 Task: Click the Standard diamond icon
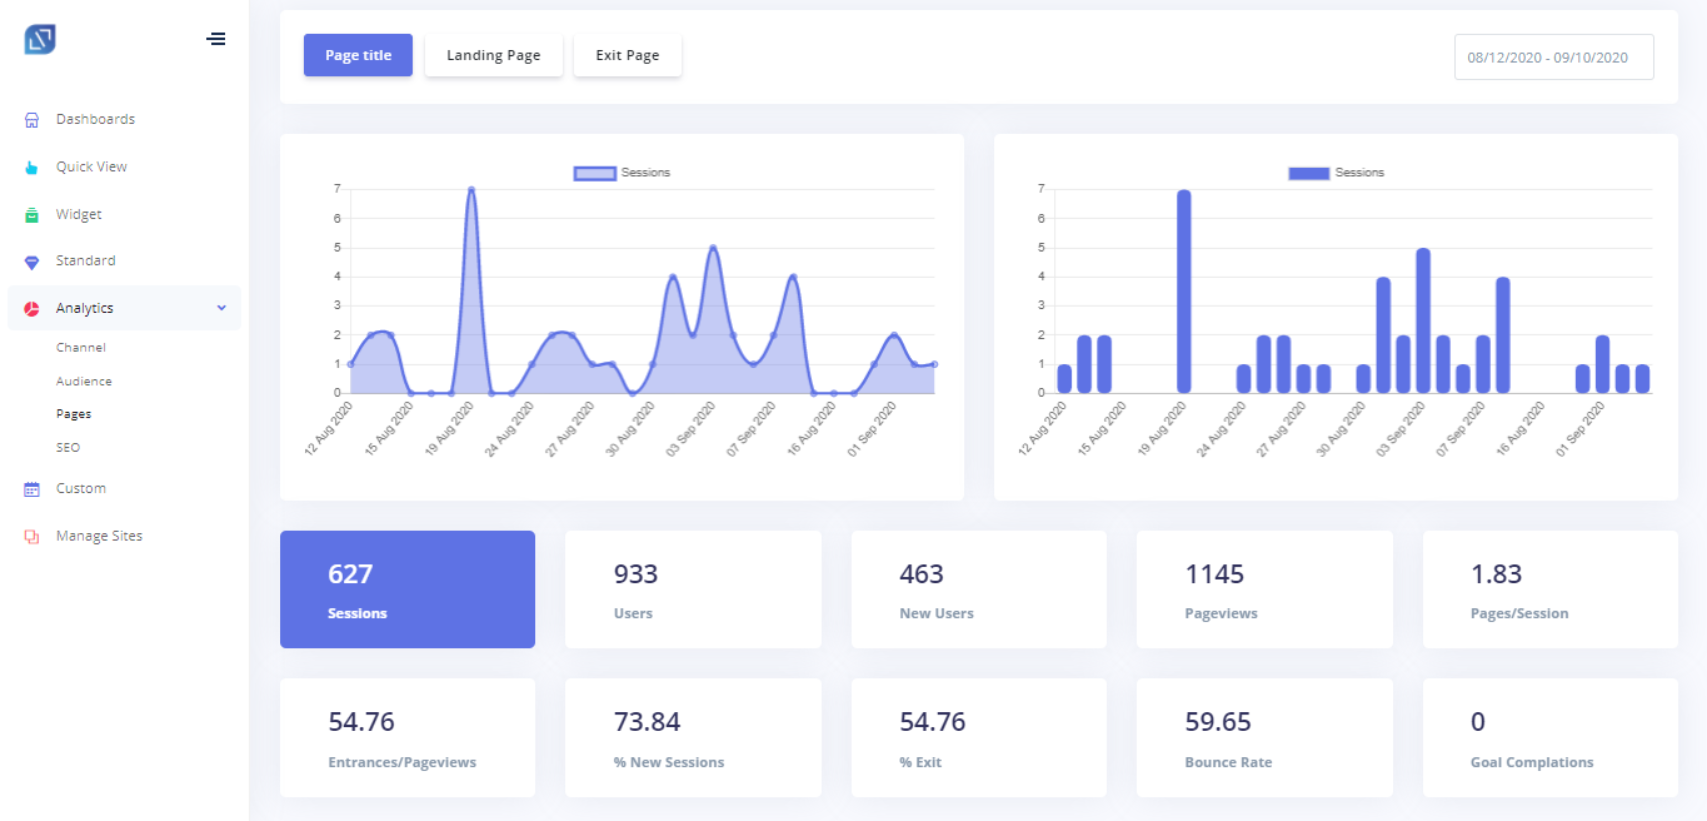(32, 262)
